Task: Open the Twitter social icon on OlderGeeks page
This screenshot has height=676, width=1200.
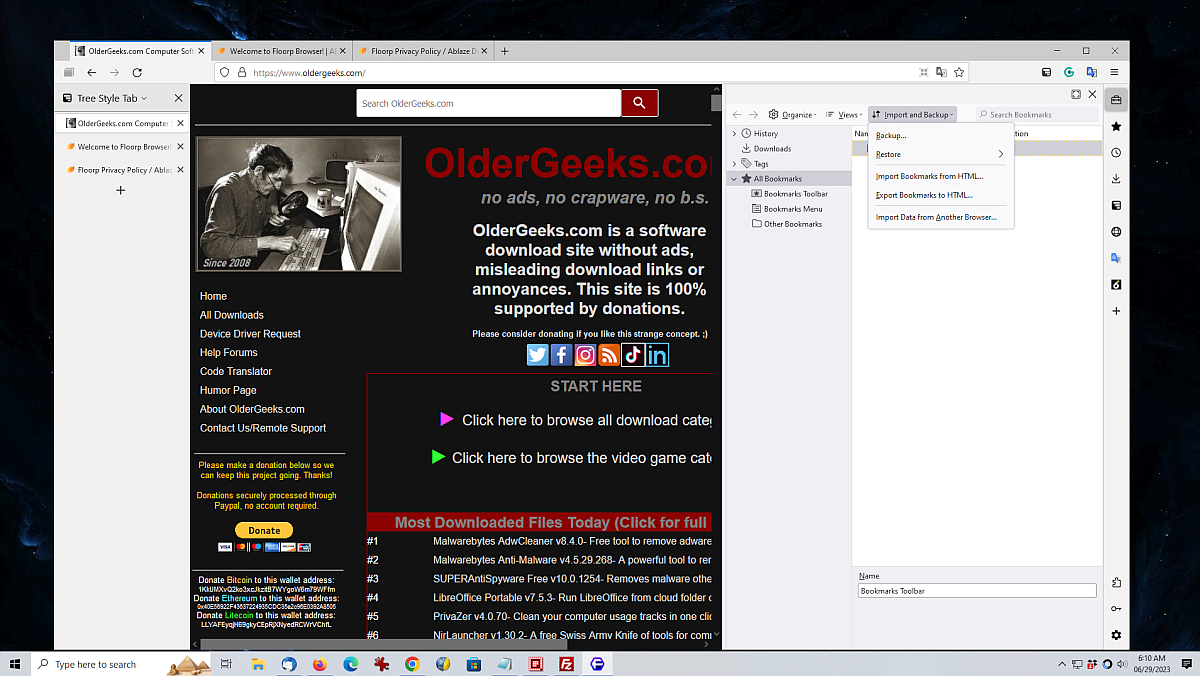Action: [x=538, y=355]
